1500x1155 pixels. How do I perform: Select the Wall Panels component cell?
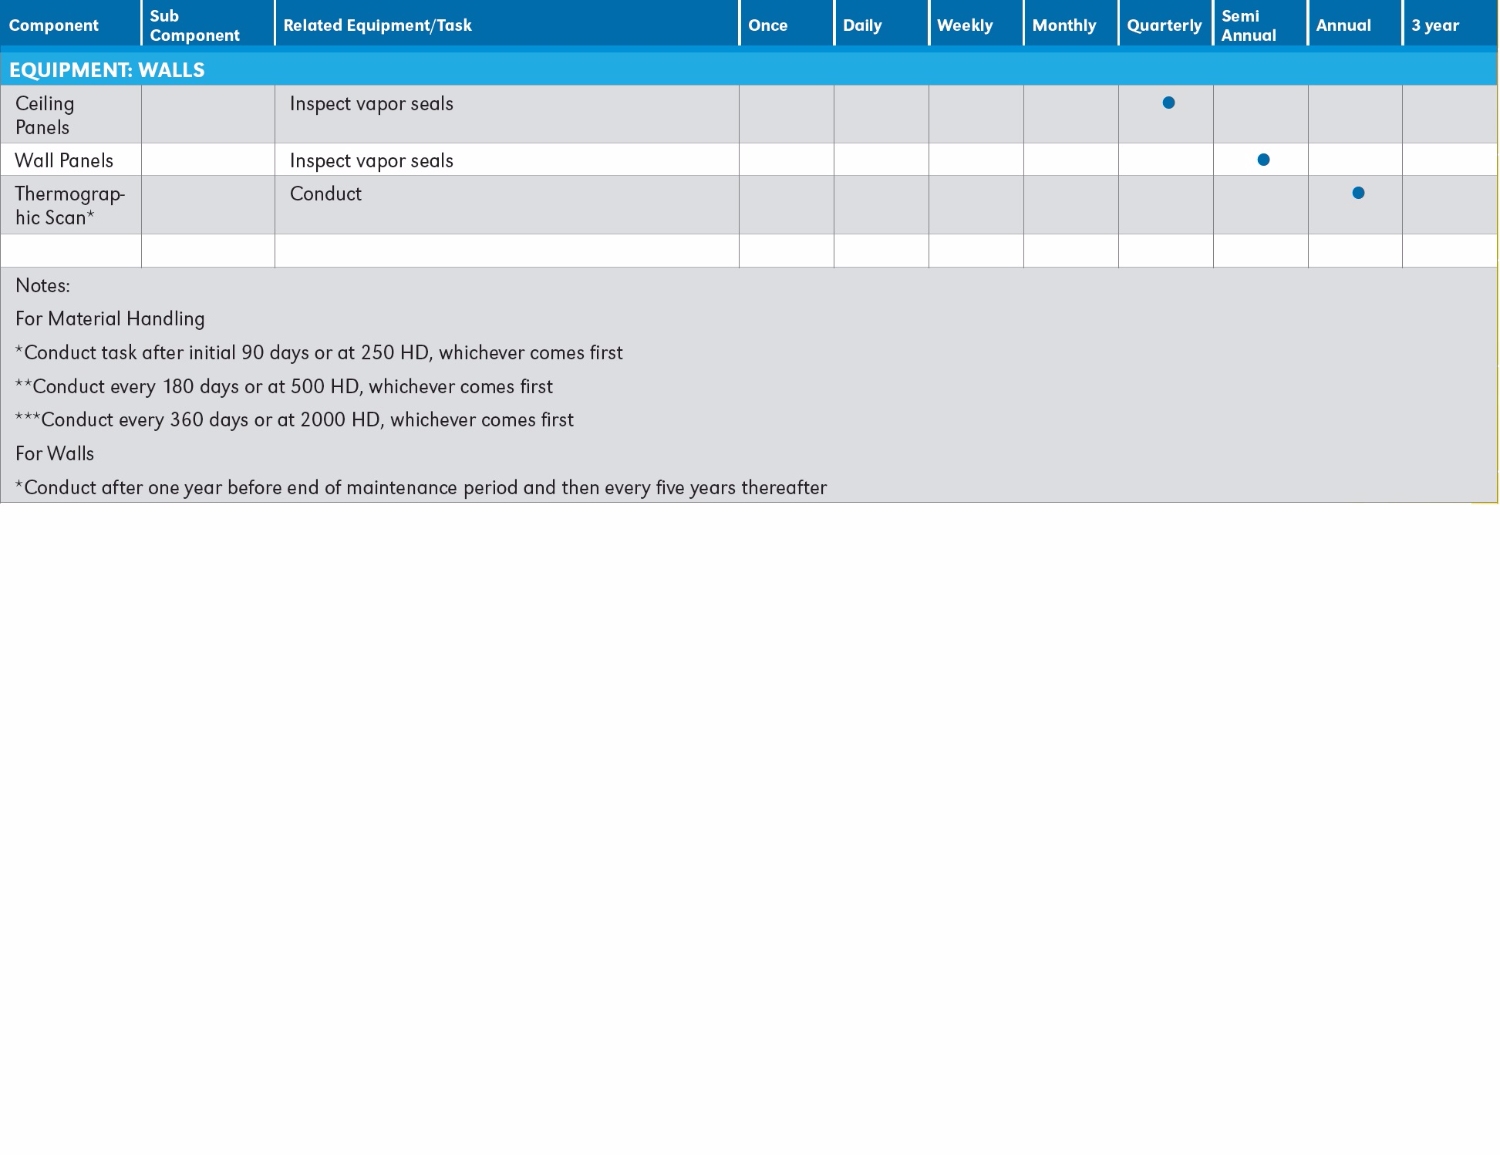click(x=64, y=161)
